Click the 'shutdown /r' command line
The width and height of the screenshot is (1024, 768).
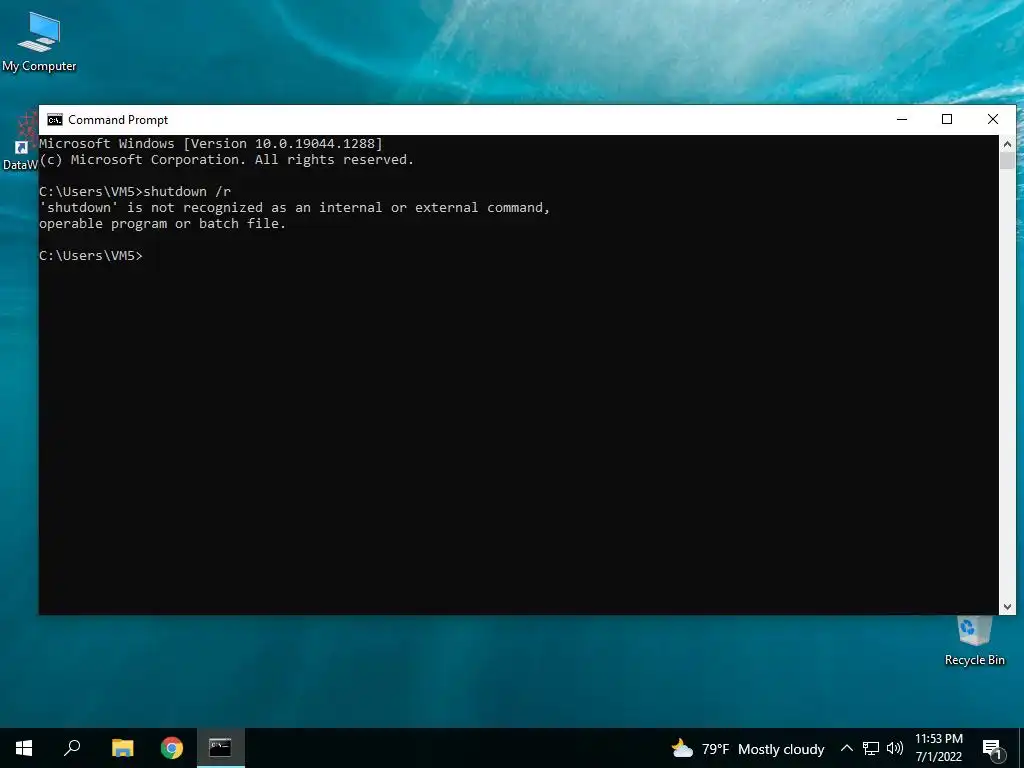(x=135, y=191)
